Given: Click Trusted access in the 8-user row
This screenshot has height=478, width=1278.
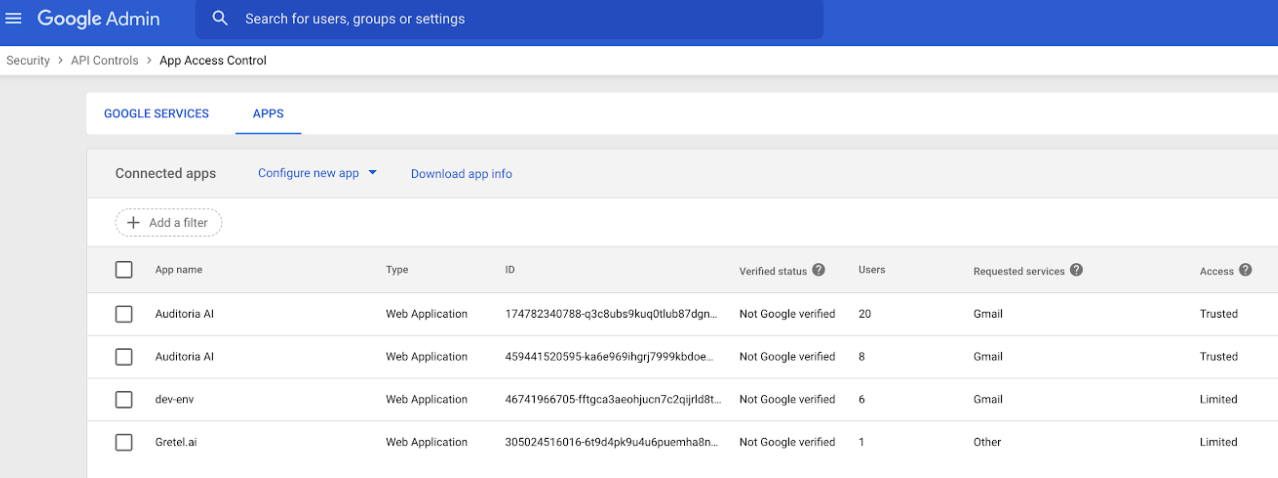Looking at the screenshot, I should [x=1219, y=357].
